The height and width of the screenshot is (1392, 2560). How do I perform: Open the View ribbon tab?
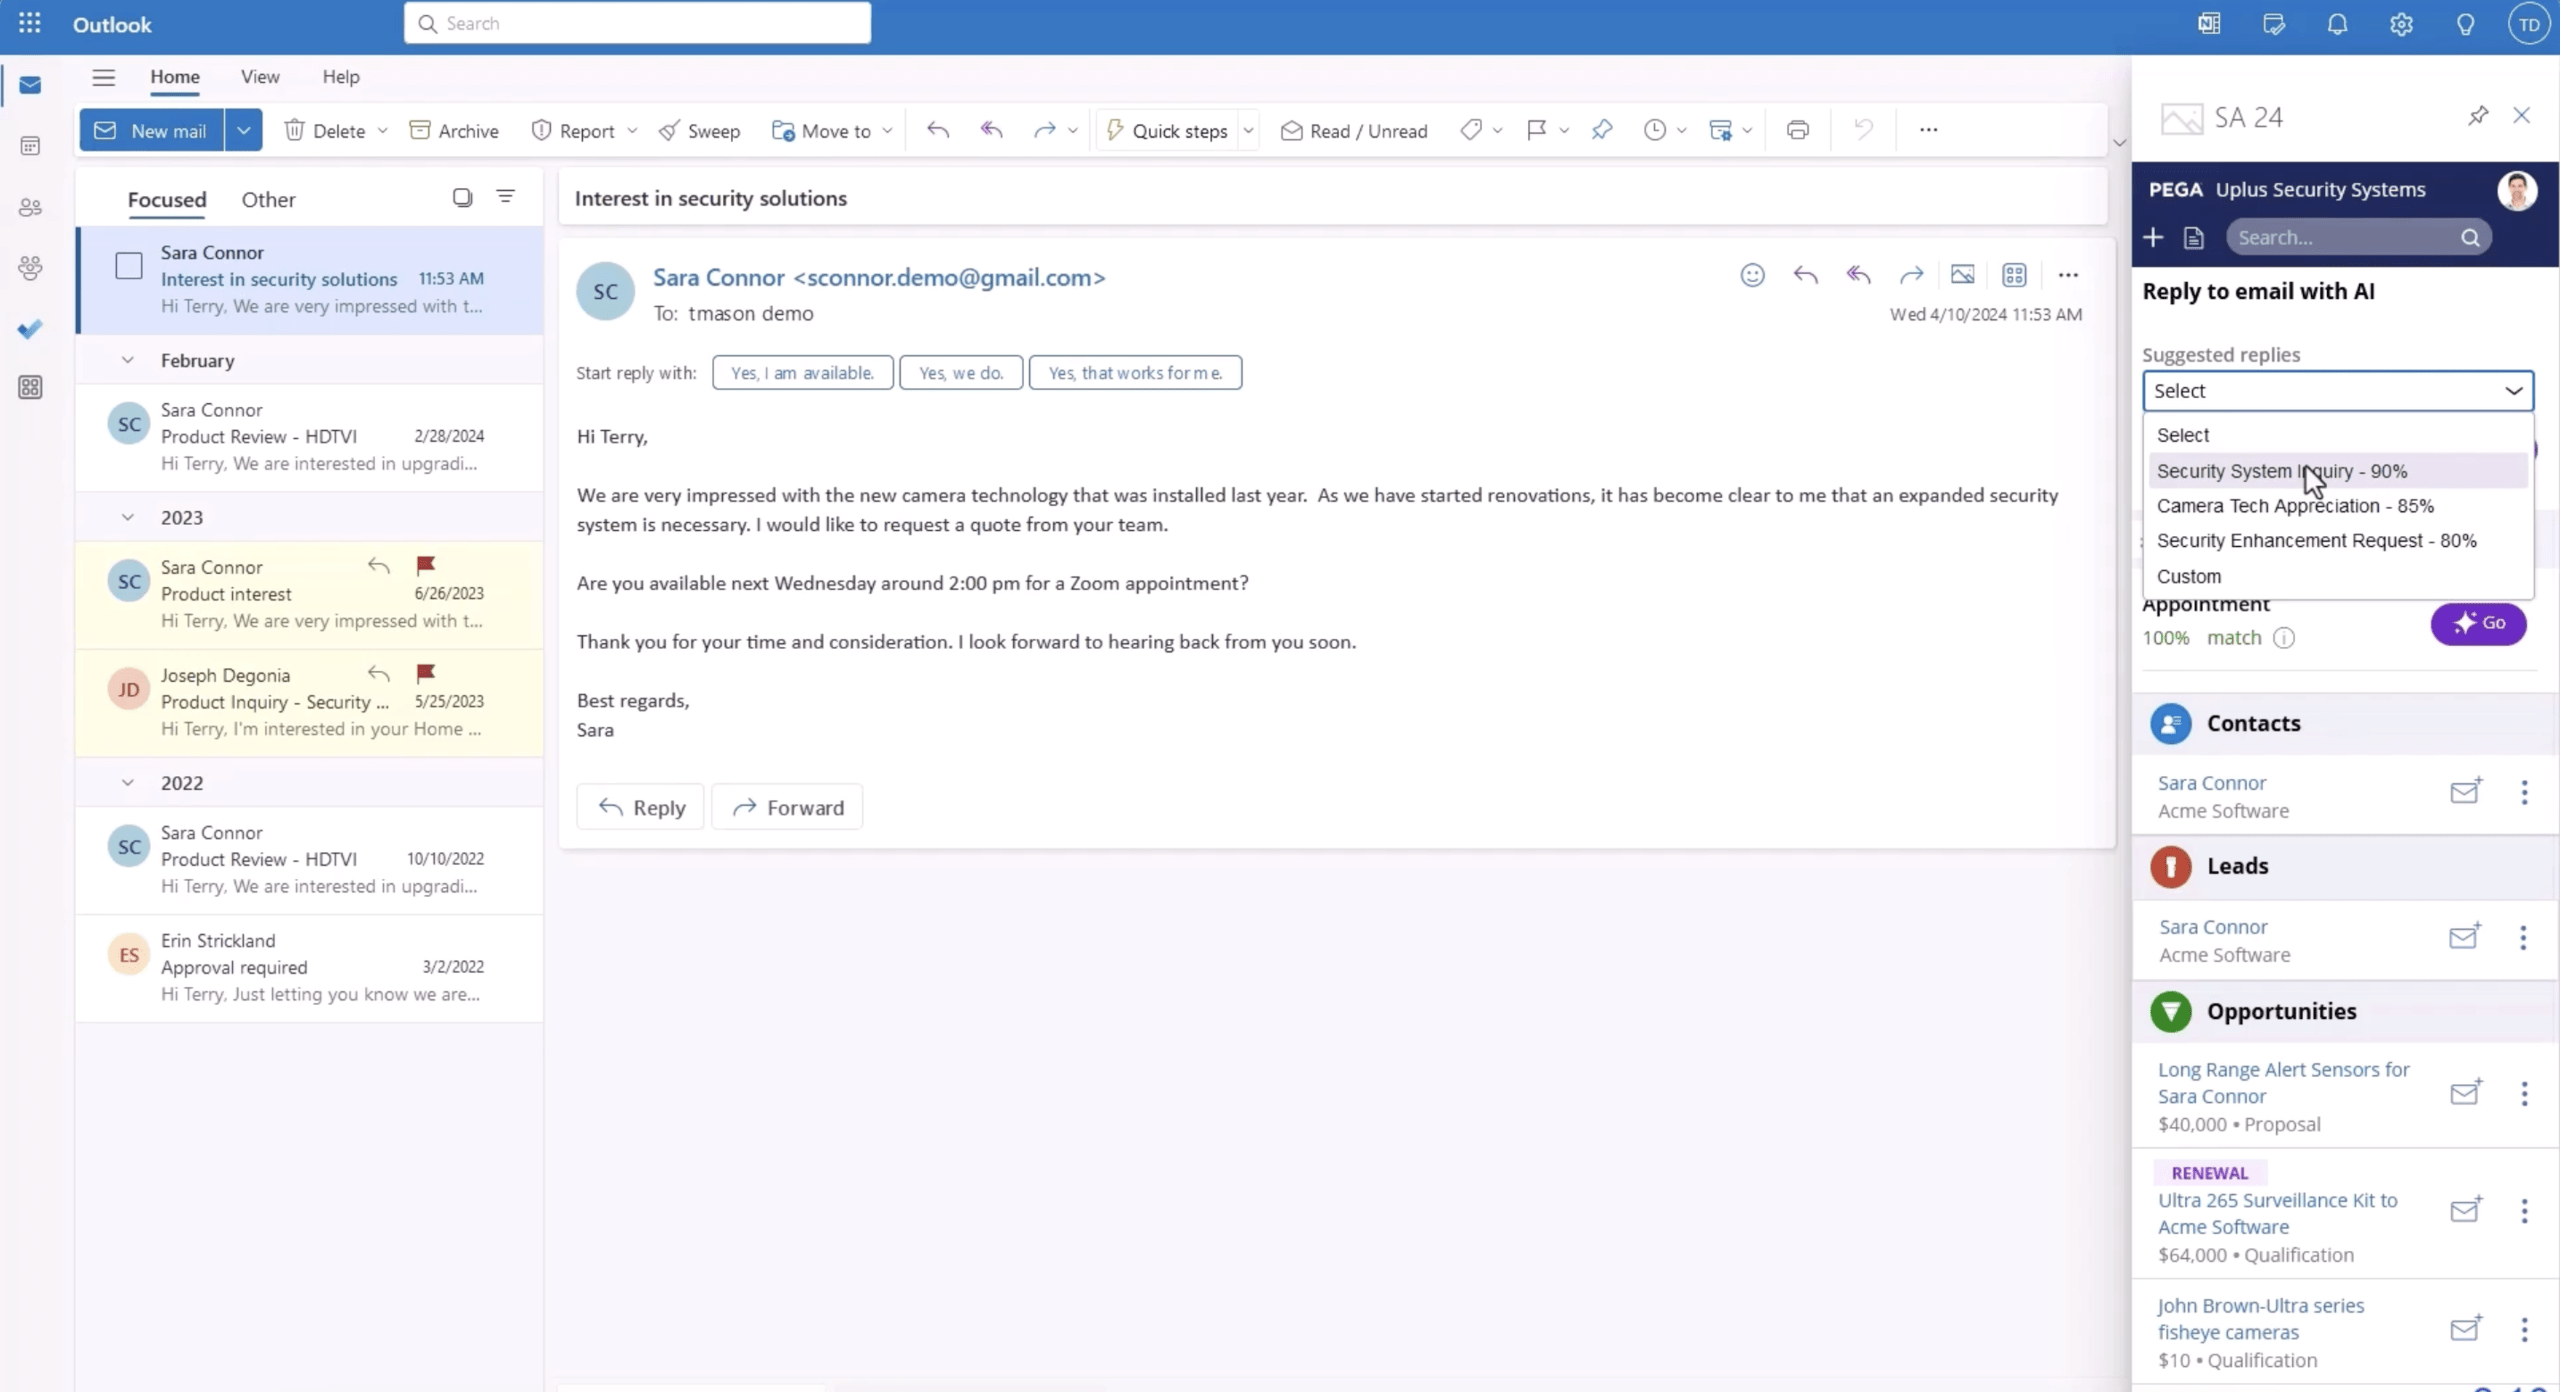pos(260,77)
